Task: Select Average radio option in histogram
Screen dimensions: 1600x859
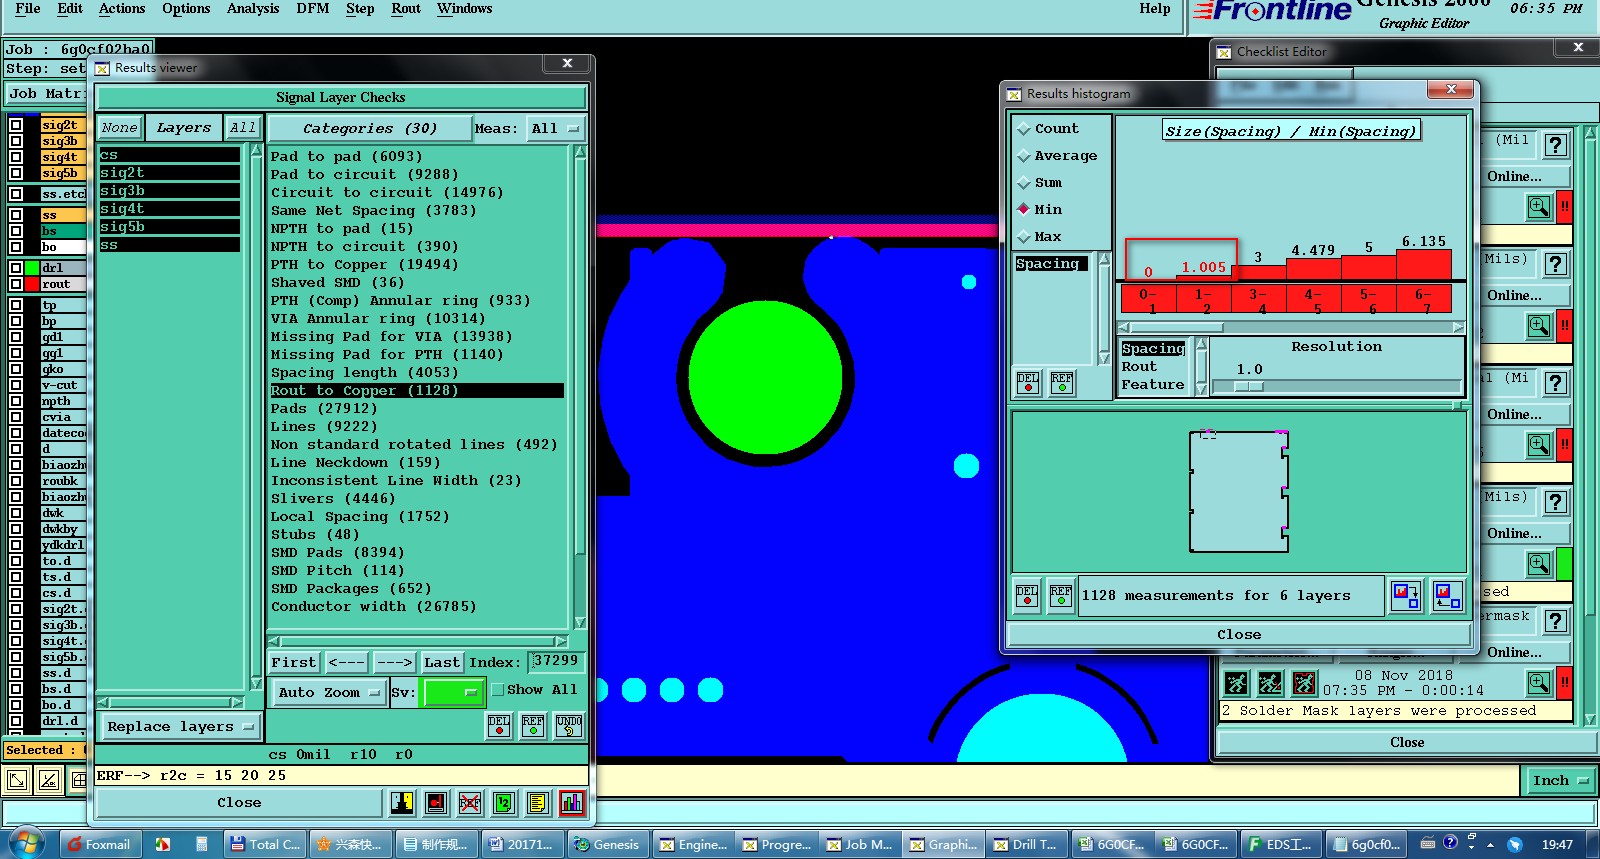Action: coord(1024,156)
